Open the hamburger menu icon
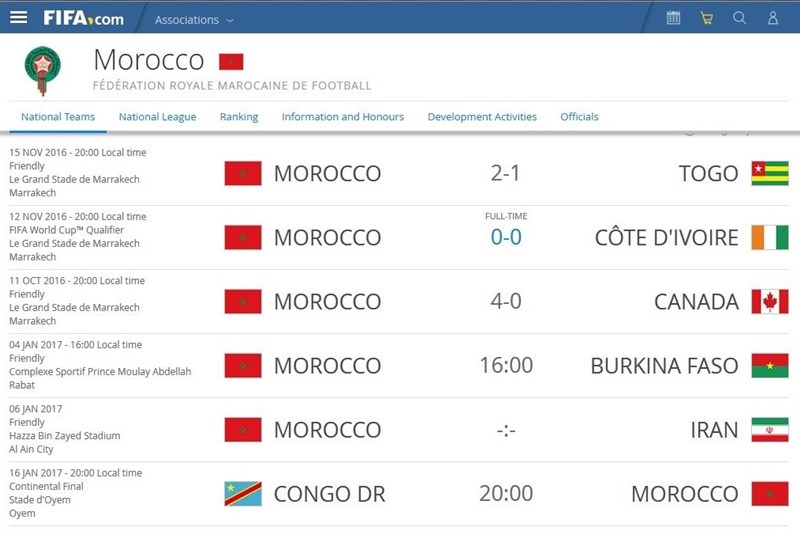Viewport: 800px width, 557px height. coord(18,18)
